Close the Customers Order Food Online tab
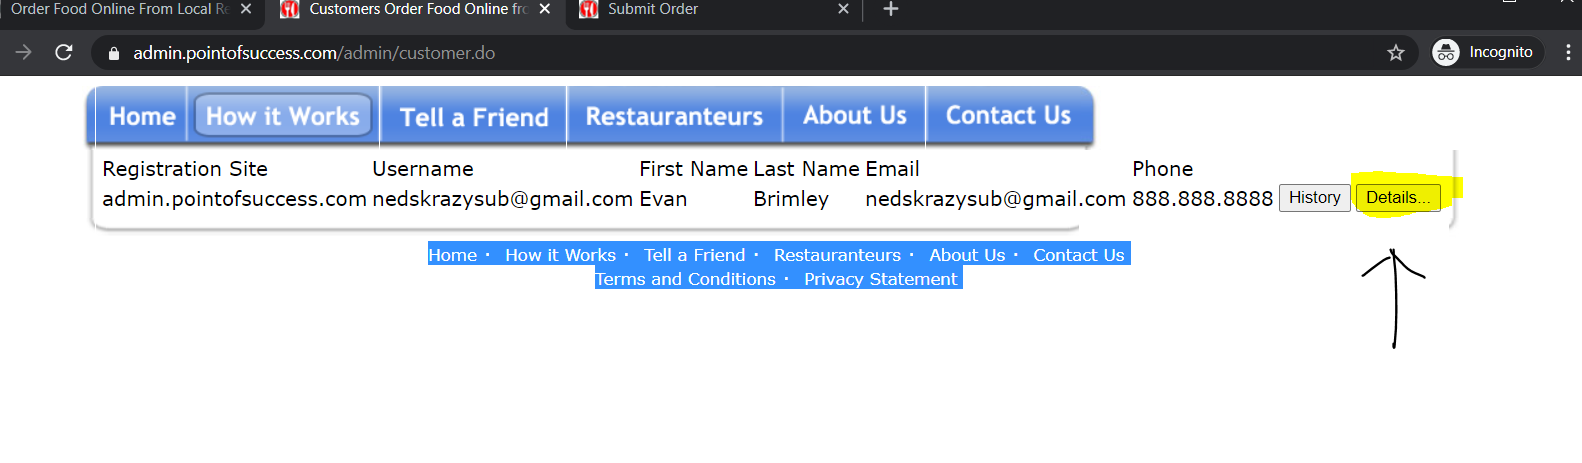 click(x=545, y=9)
